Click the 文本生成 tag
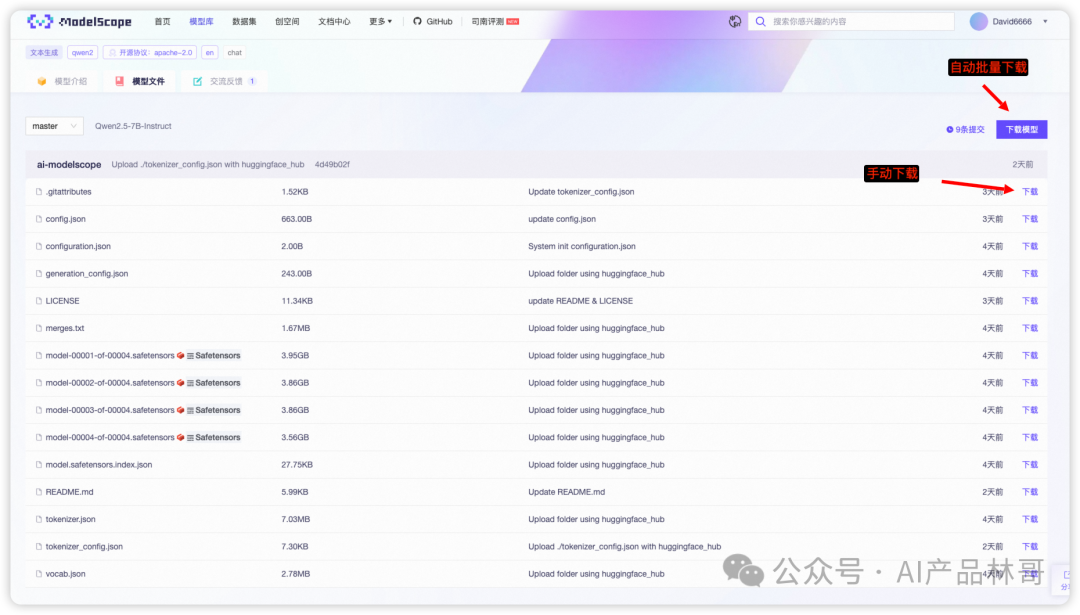Image resolution: width=1080 pixels, height=615 pixels. click(44, 52)
